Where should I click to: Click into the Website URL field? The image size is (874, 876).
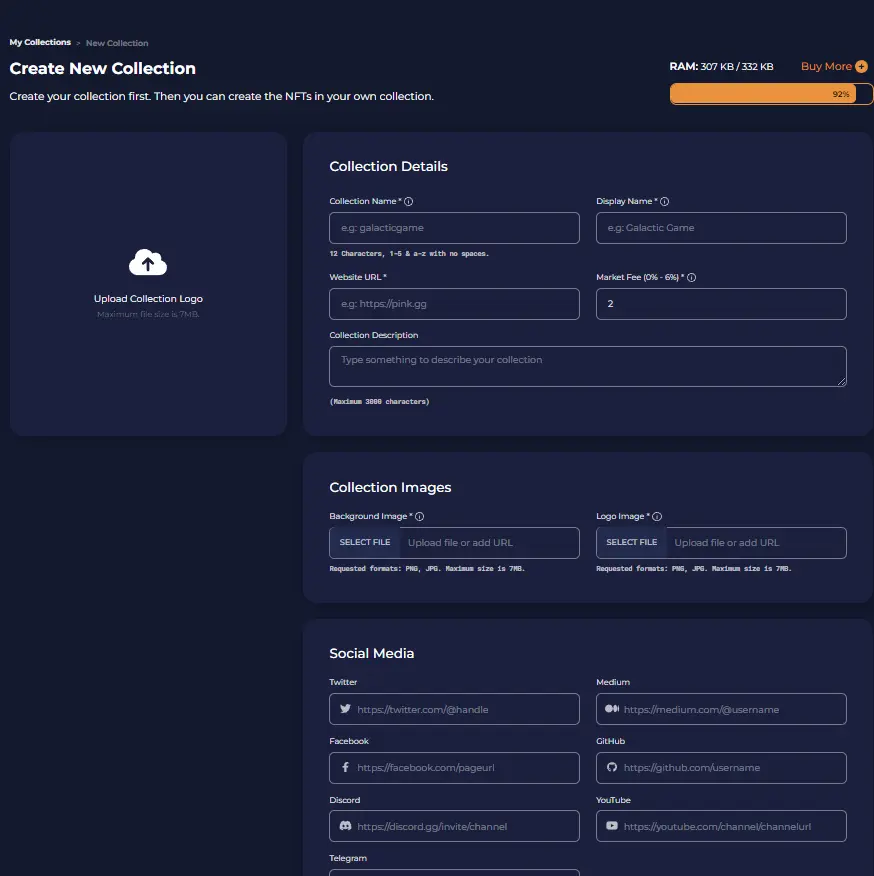pyautogui.click(x=454, y=304)
